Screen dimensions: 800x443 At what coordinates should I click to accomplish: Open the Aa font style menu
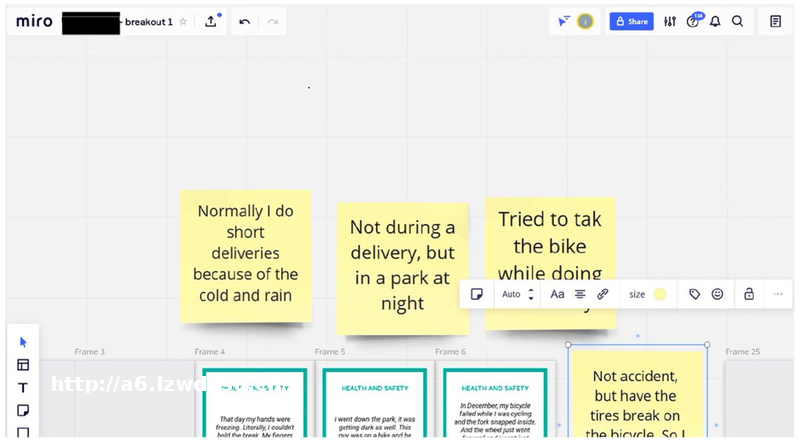[x=557, y=294]
